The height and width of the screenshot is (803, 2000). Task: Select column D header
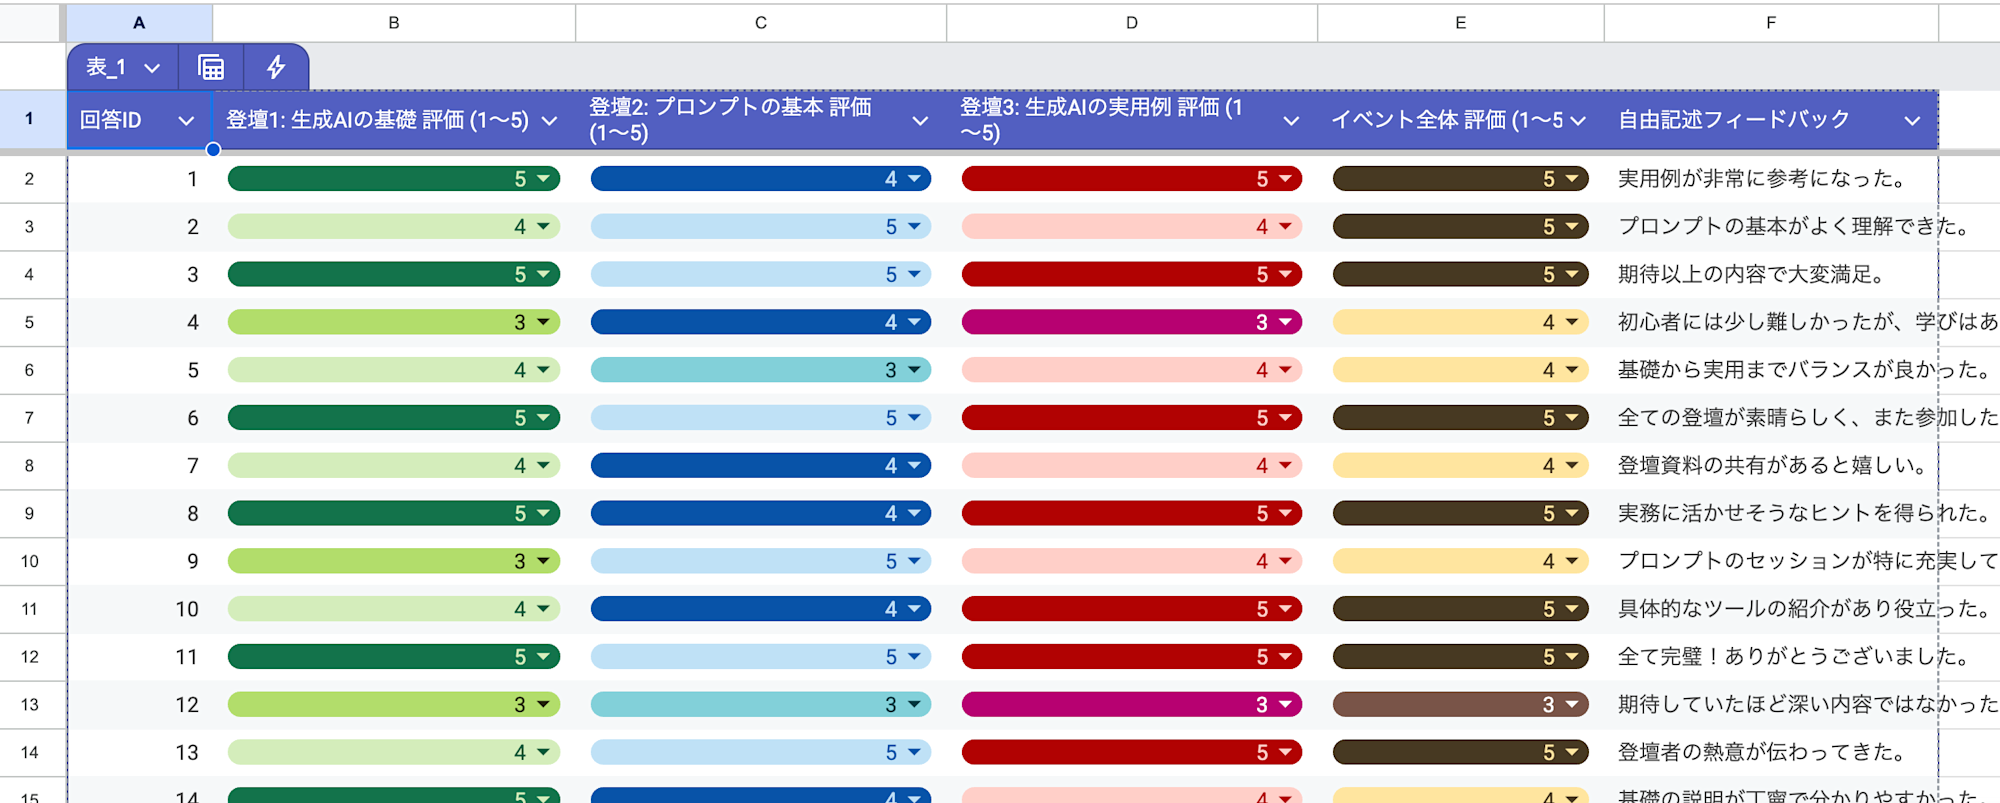(1131, 22)
